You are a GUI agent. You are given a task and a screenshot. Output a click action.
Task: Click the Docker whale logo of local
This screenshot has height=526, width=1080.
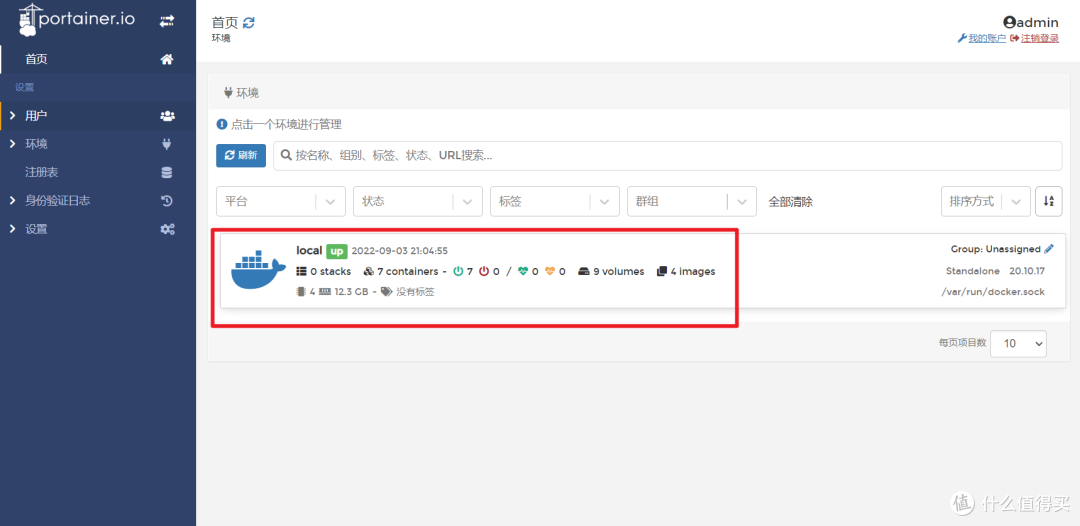(x=258, y=270)
